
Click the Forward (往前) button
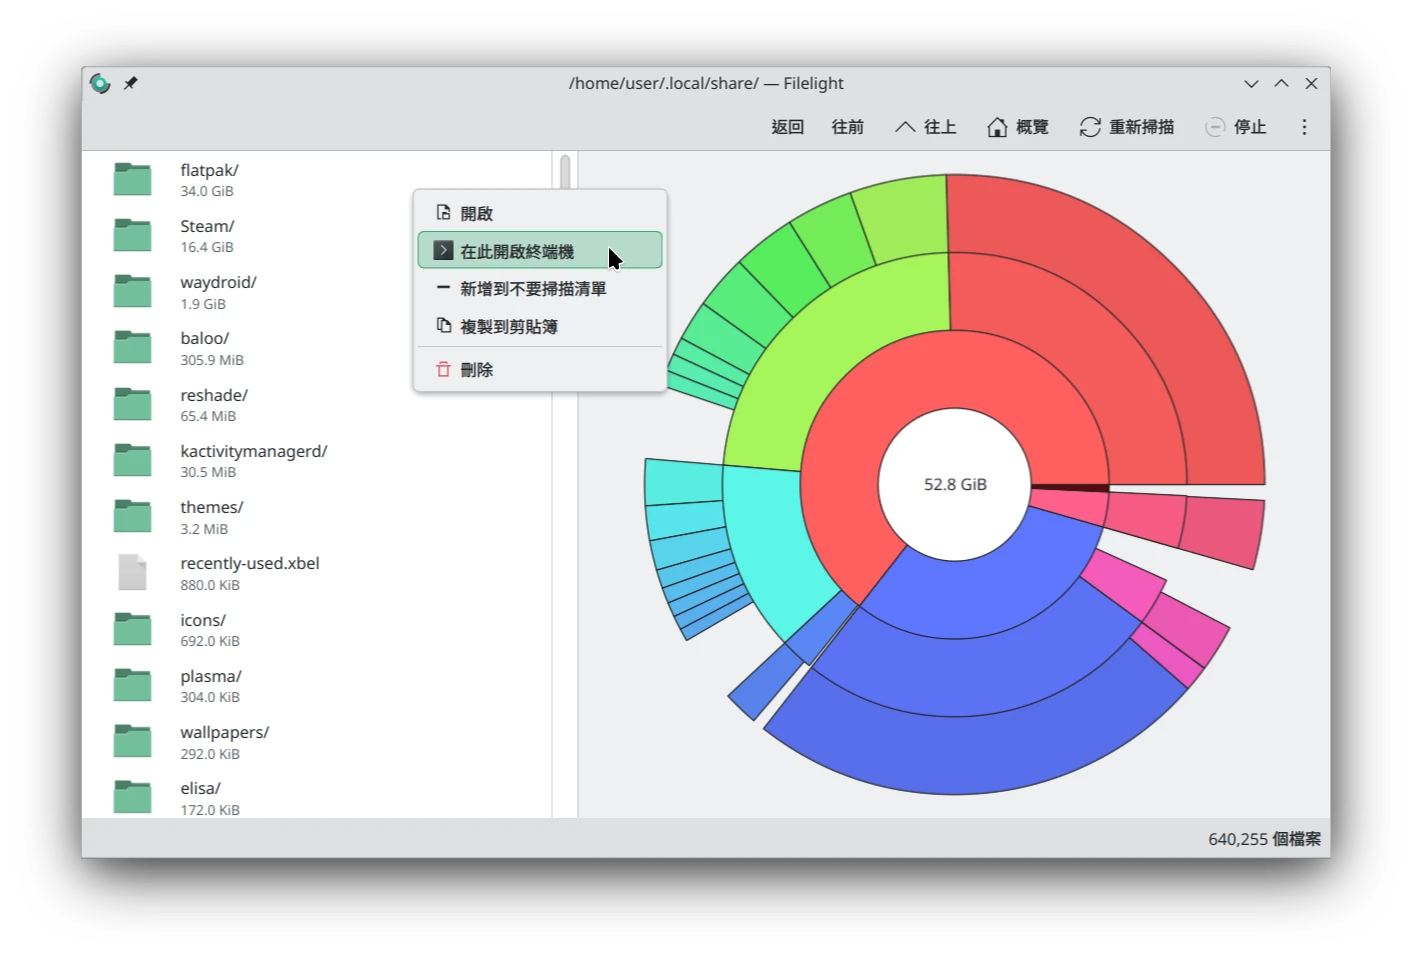(x=847, y=127)
